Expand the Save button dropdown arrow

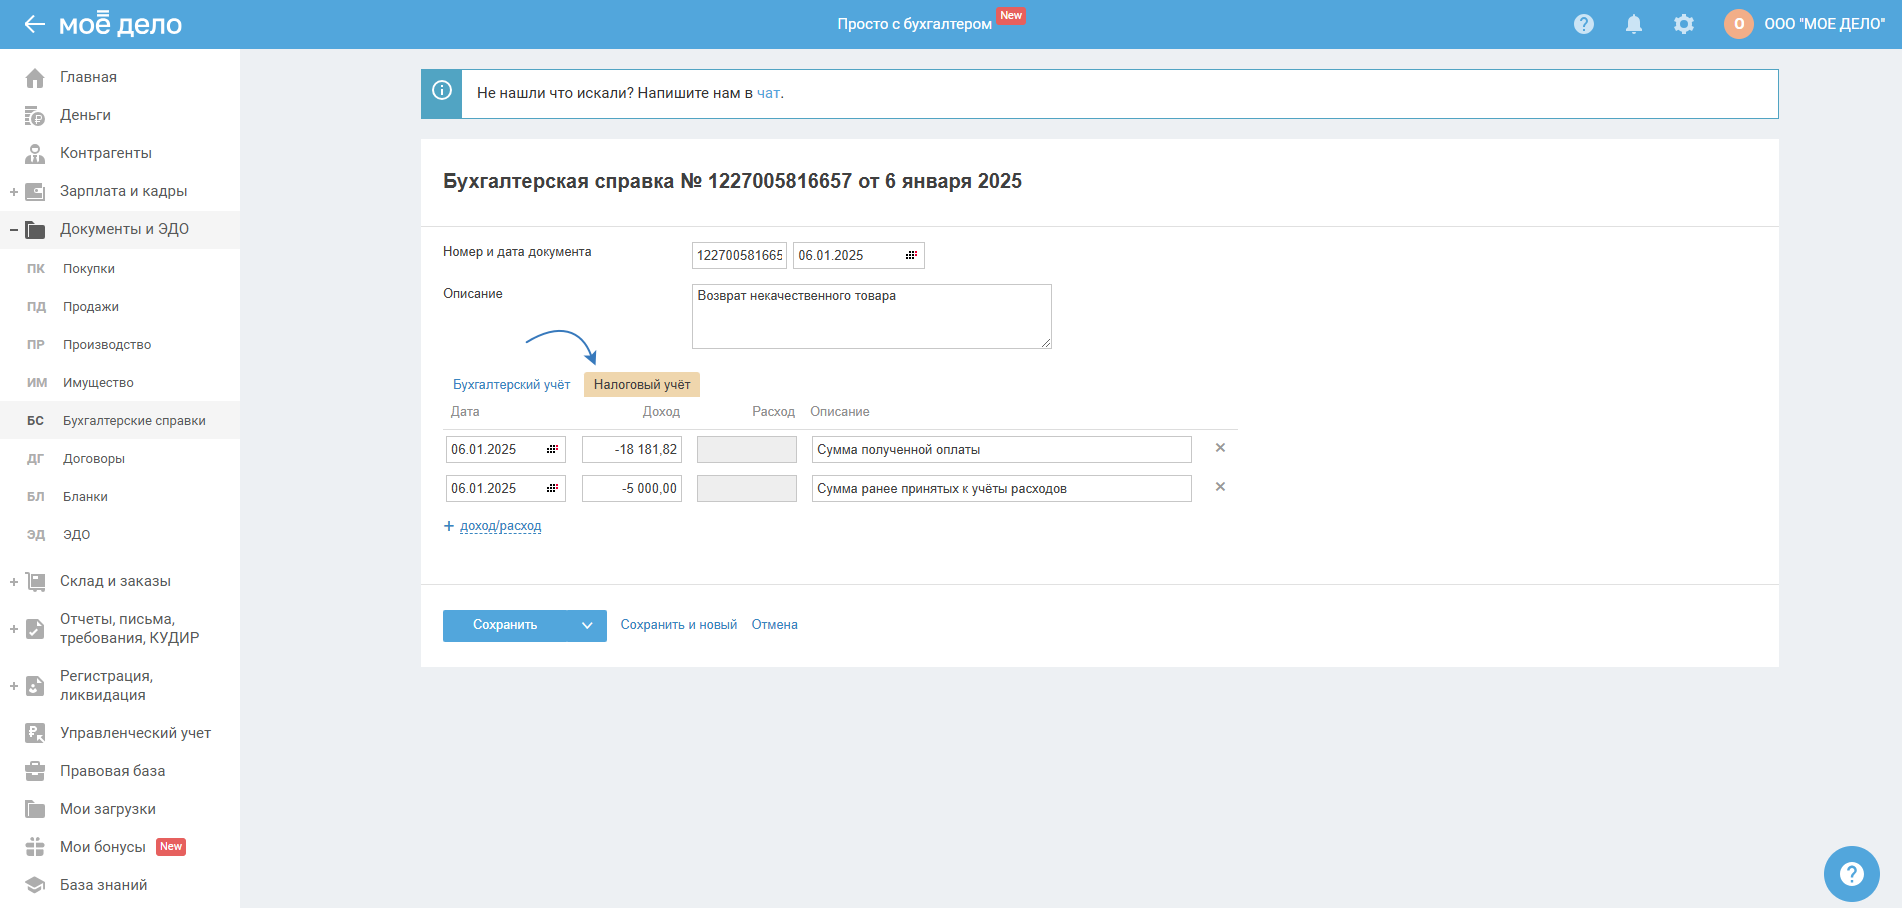[587, 625]
